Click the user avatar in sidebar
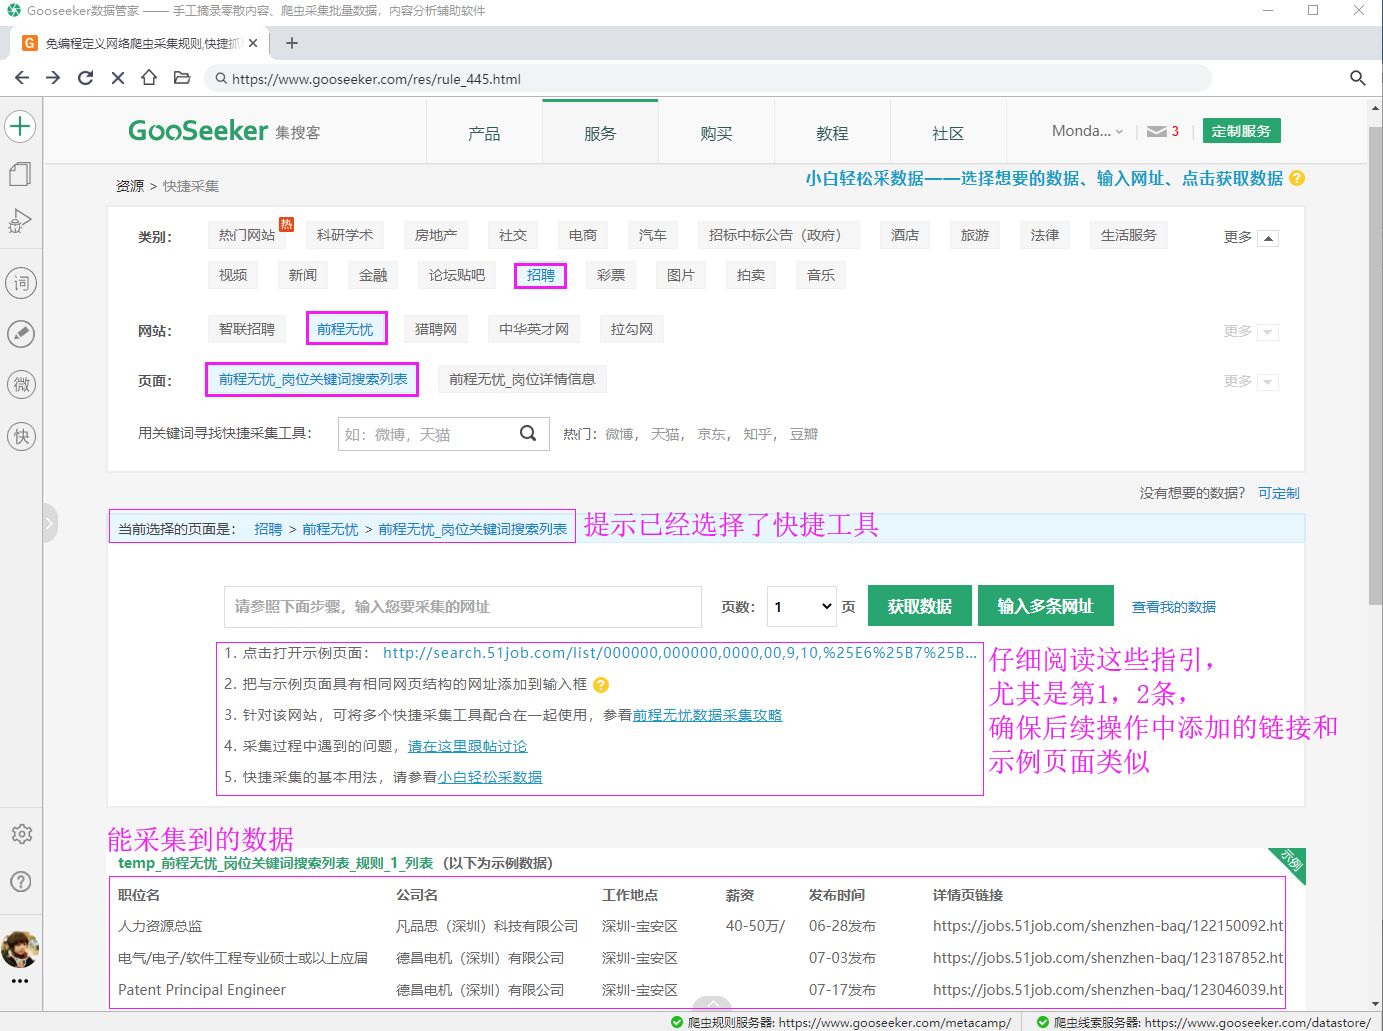Image resolution: width=1383 pixels, height=1031 pixels. pyautogui.click(x=20, y=949)
